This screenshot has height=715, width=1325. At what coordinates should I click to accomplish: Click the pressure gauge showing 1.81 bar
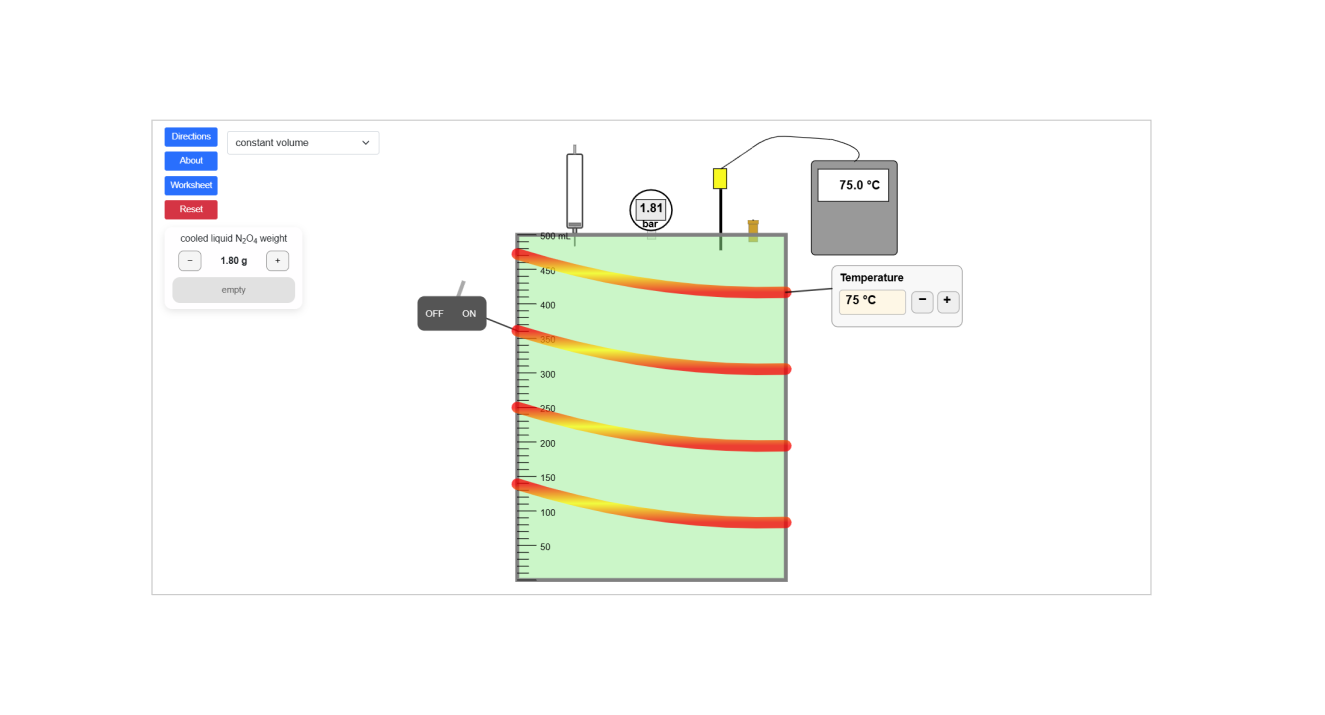point(650,210)
